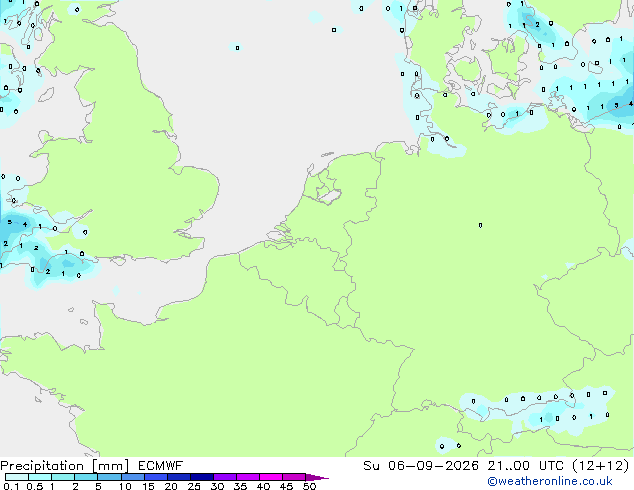Screen dimensions: 634x490
Task: Select the 40–45 mm magenta legend swatch
Action: 271,477
